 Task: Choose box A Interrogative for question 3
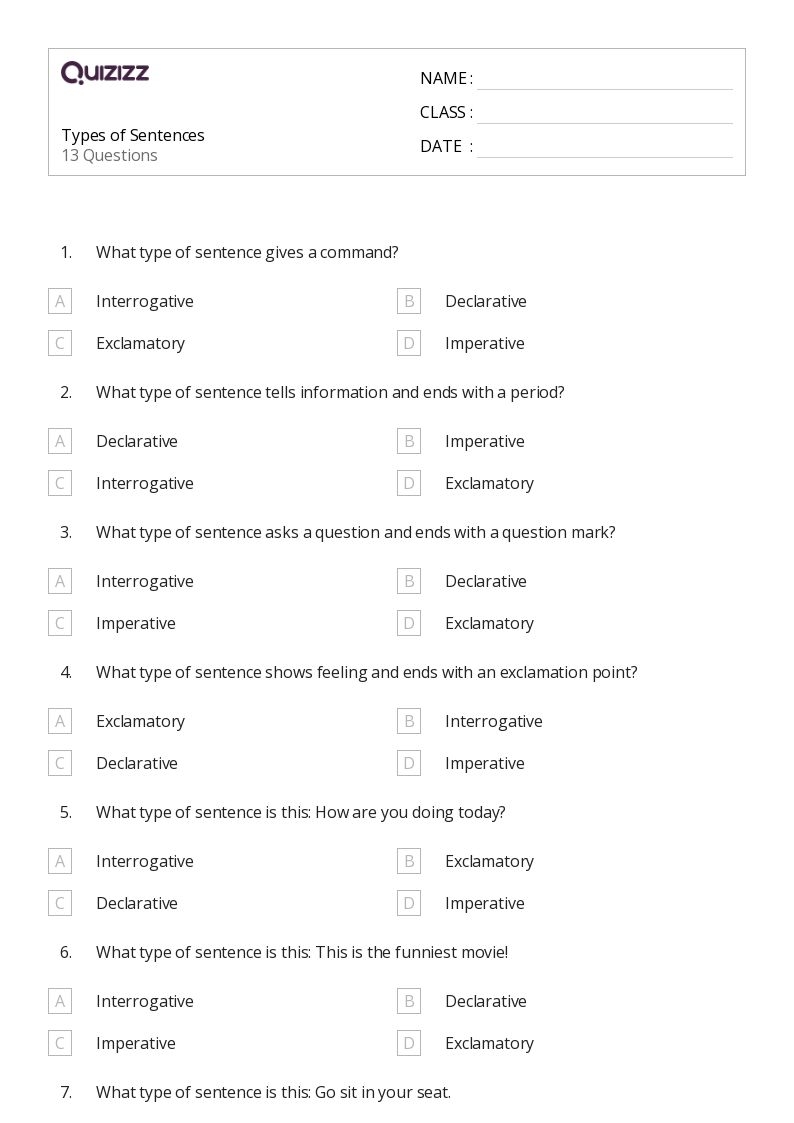tap(60, 581)
